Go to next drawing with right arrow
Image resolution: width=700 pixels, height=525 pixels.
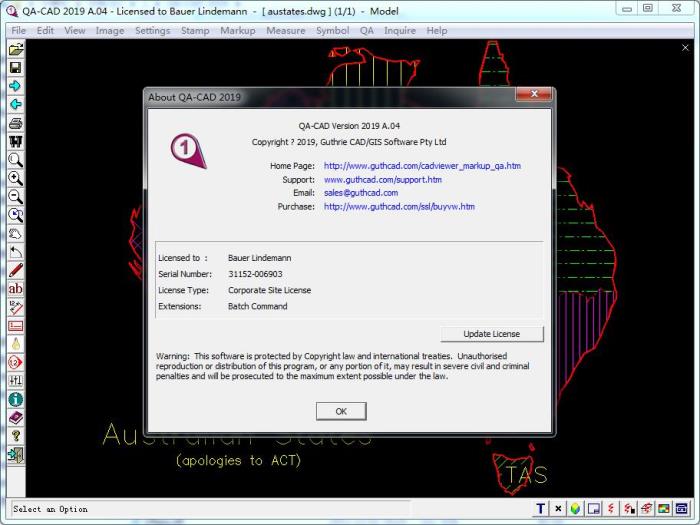(x=16, y=86)
